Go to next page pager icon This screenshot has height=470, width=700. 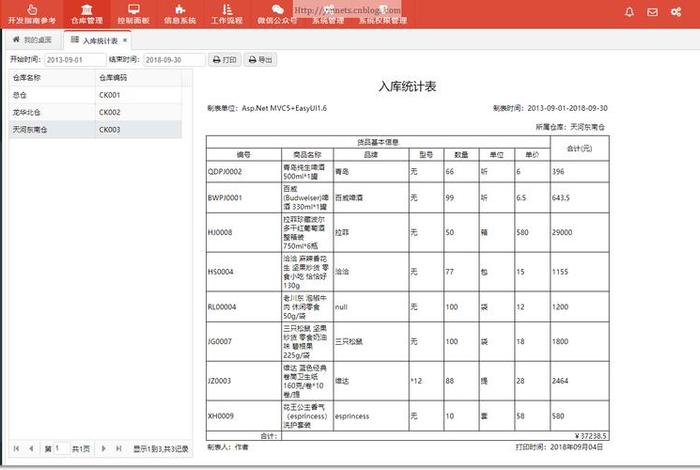coord(104,449)
